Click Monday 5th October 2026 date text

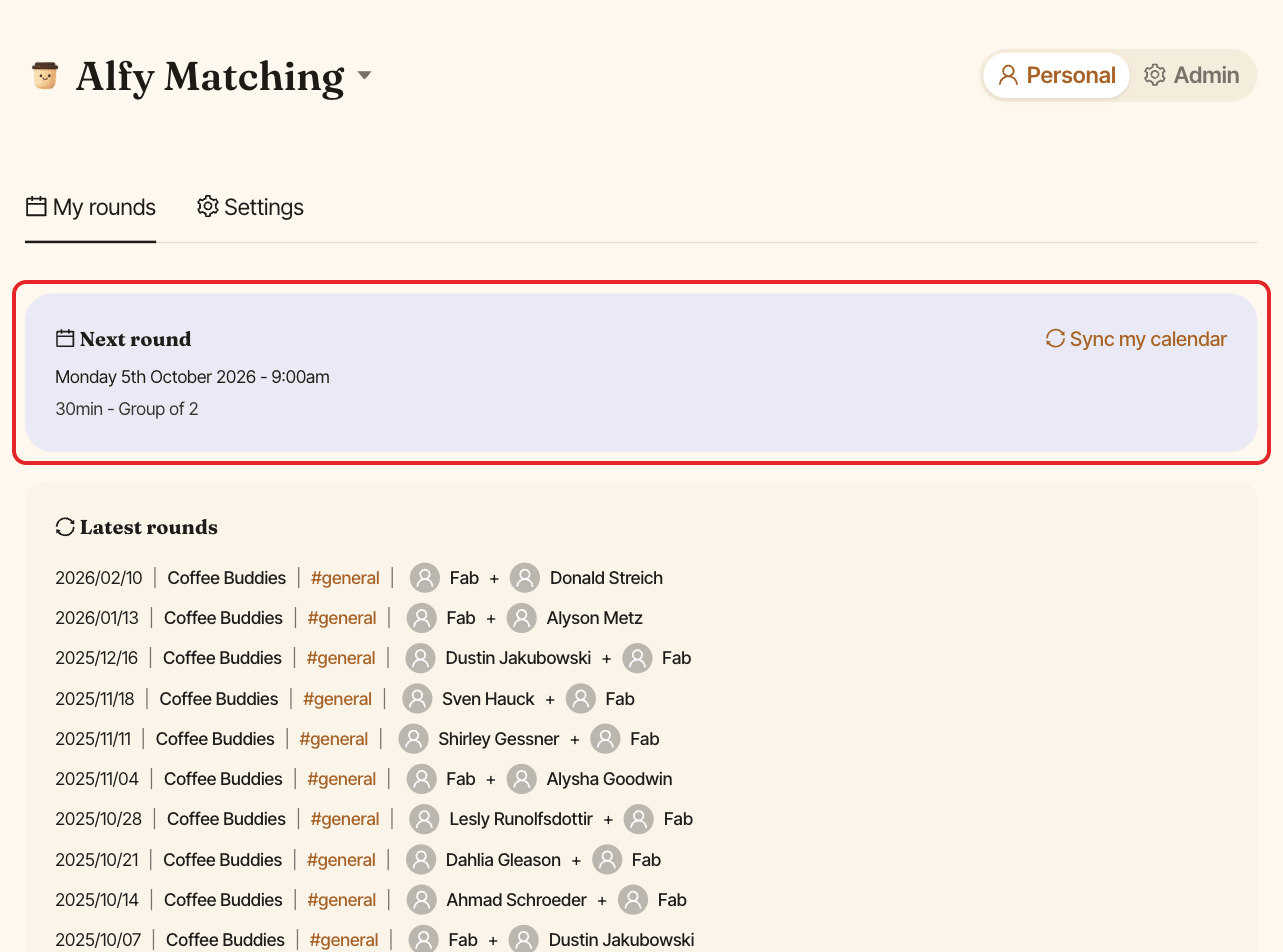[x=192, y=377]
